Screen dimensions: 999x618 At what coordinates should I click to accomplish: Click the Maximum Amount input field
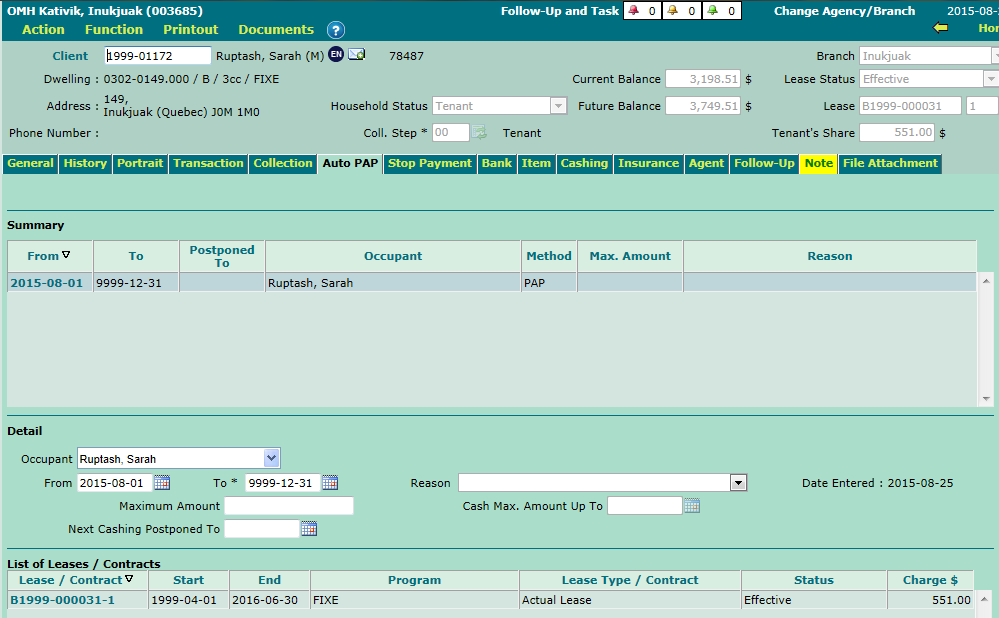288,506
